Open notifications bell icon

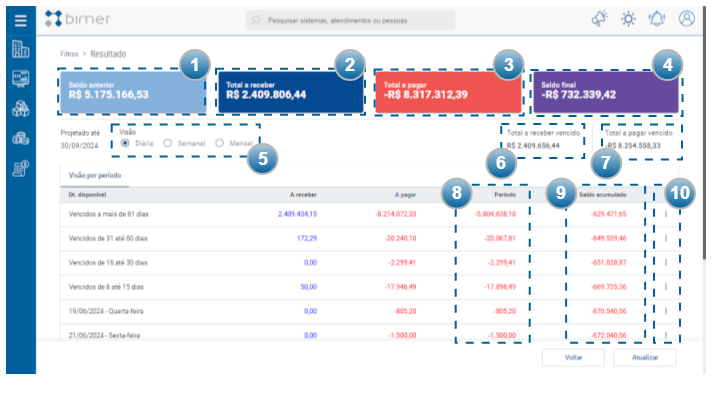[657, 19]
